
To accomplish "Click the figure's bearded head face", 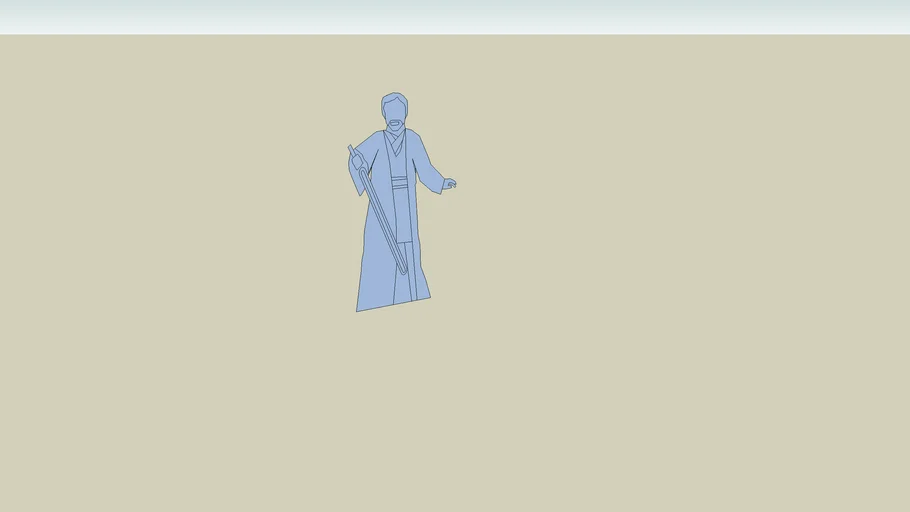I will 395,111.
